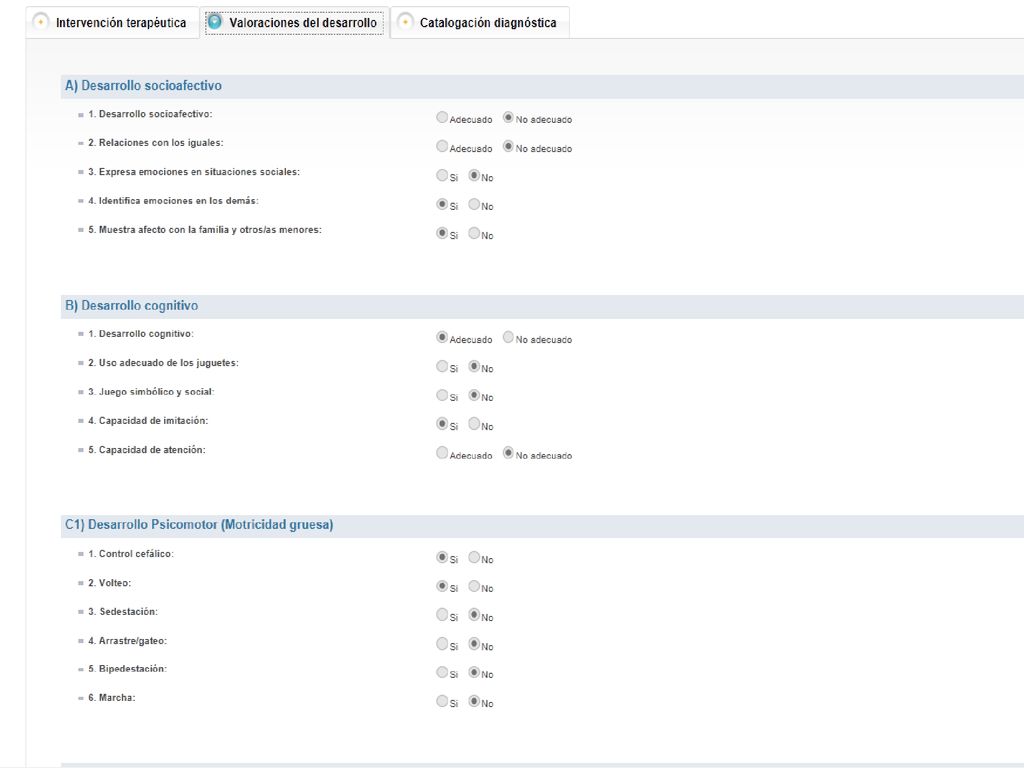Set Desarrollo cognitivo to No adecuado
The width and height of the screenshot is (1024, 768).
[x=508, y=338]
